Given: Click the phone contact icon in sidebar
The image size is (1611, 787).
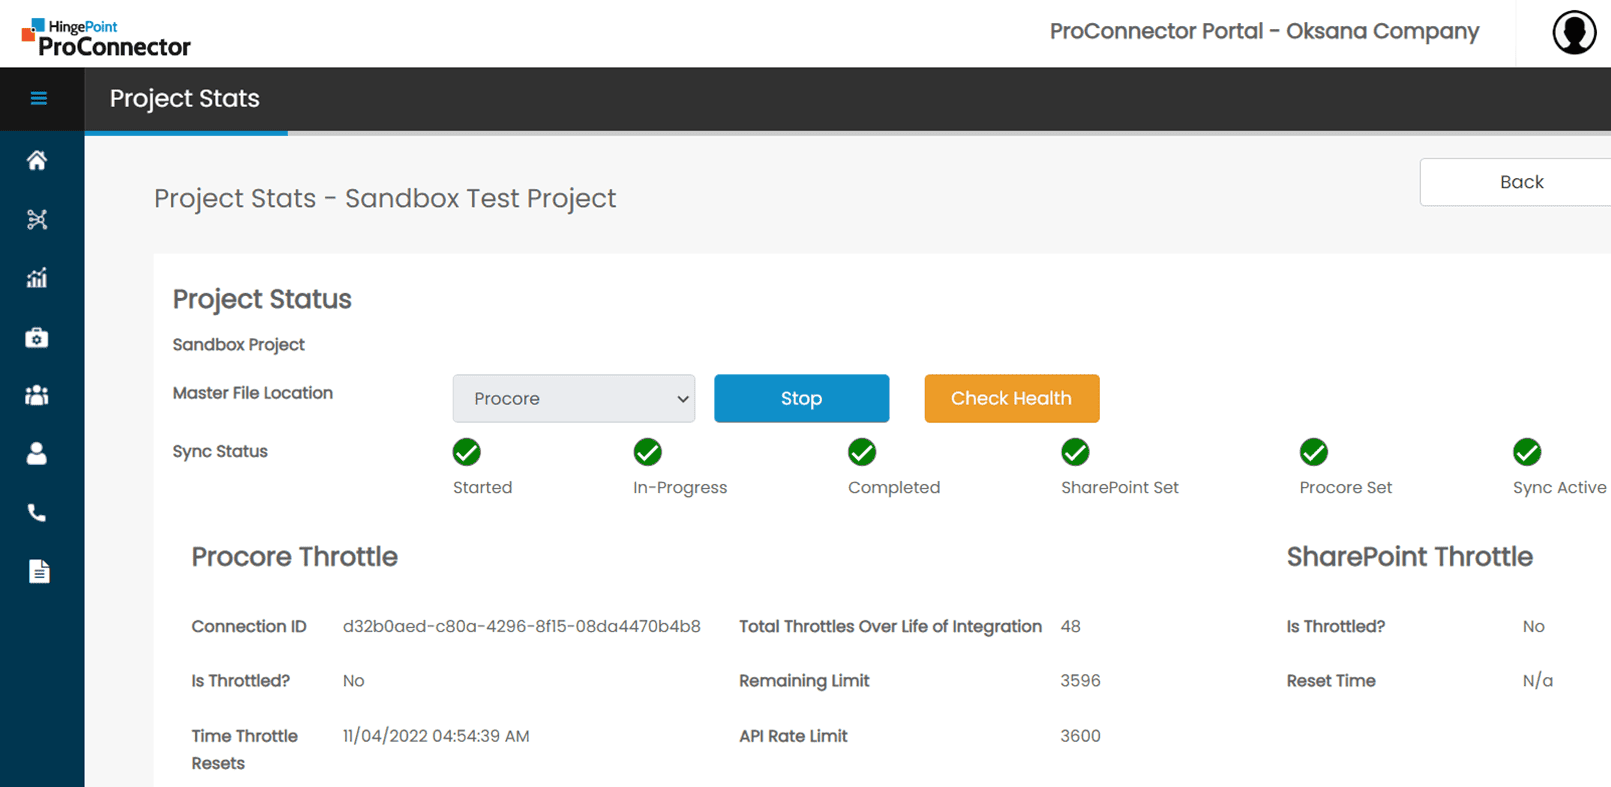Looking at the screenshot, I should point(36,512).
